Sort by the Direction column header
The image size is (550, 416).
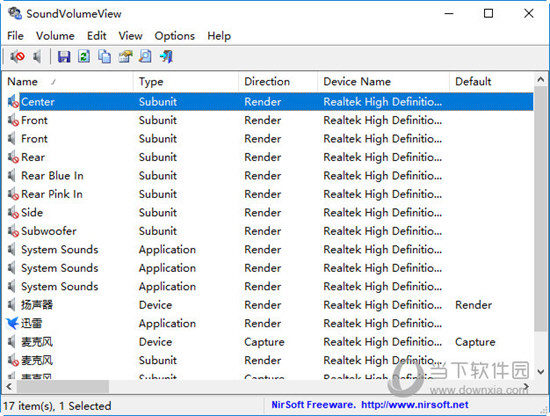[278, 81]
